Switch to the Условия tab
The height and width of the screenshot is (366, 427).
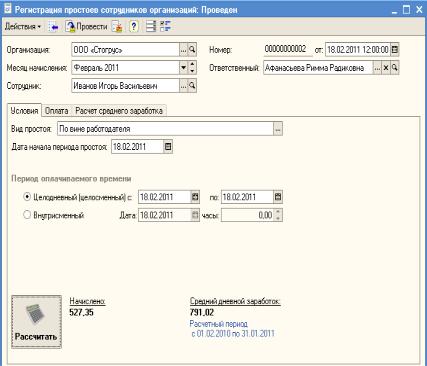(x=24, y=111)
